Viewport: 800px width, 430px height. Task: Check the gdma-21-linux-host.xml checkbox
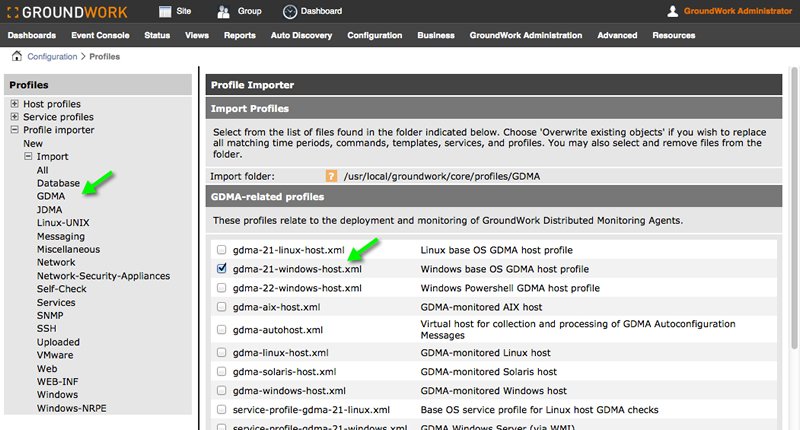tap(221, 250)
